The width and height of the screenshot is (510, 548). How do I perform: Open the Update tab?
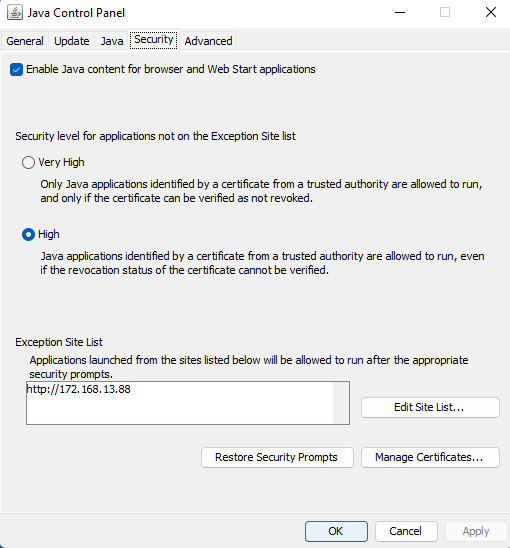click(x=72, y=41)
